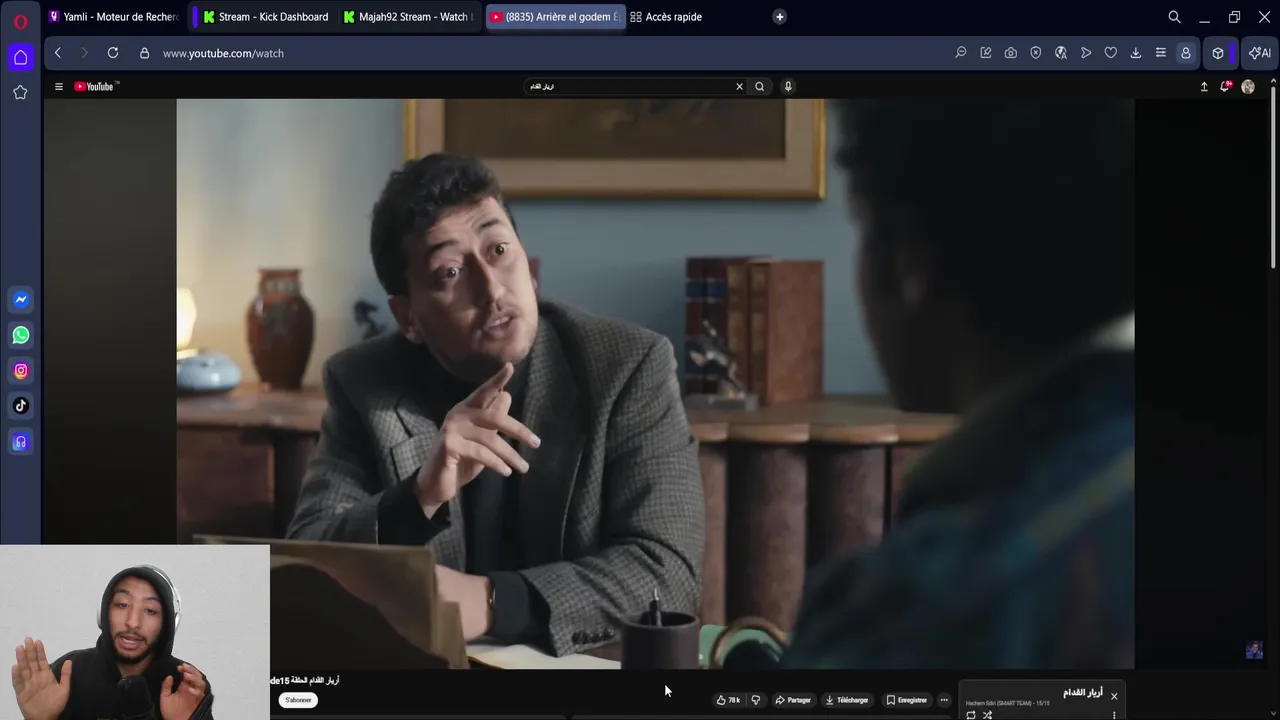Image resolution: width=1280 pixels, height=720 pixels.
Task: Switch to Accès rapide tab
Action: pyautogui.click(x=666, y=17)
